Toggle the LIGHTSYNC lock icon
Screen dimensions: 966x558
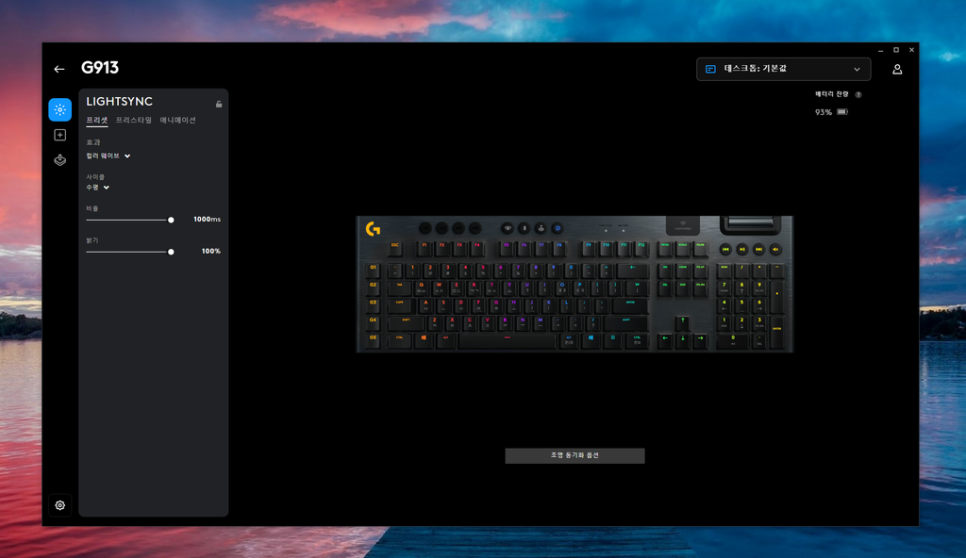tap(219, 104)
